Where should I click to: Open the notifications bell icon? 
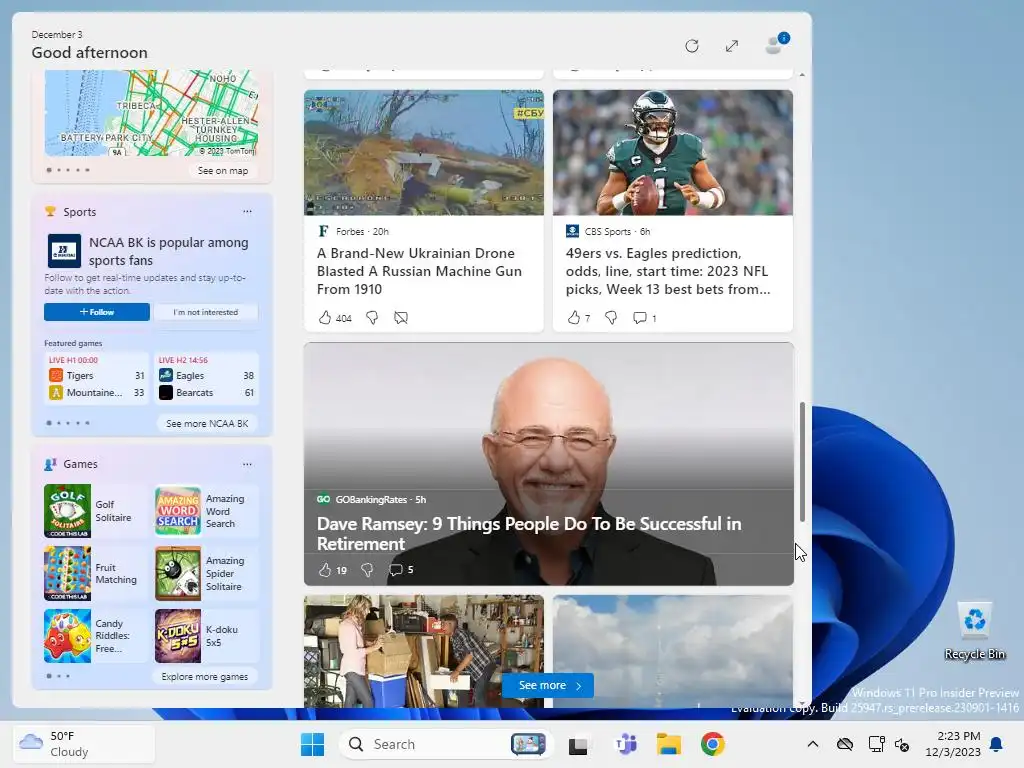(x=997, y=744)
